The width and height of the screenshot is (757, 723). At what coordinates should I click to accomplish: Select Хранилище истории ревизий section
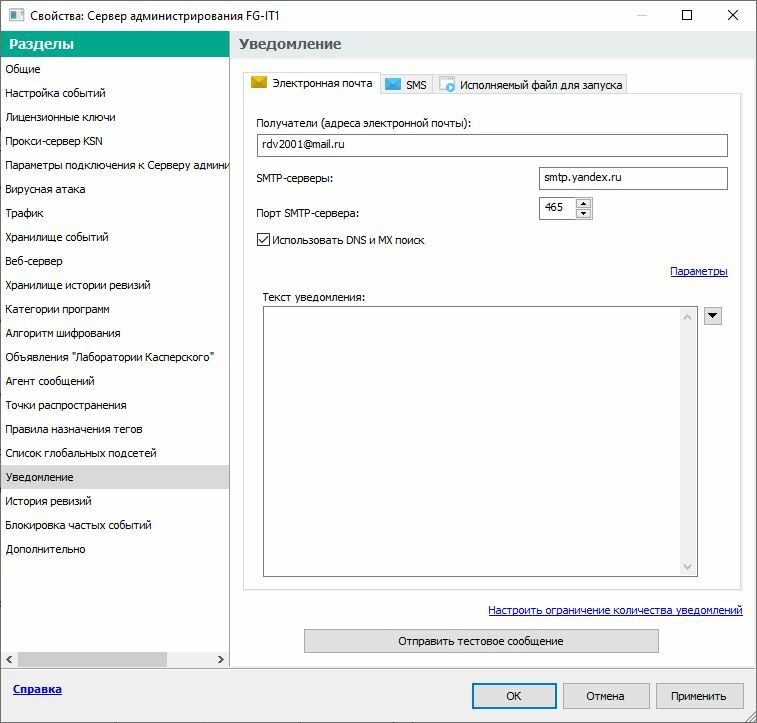pyautogui.click(x=114, y=285)
